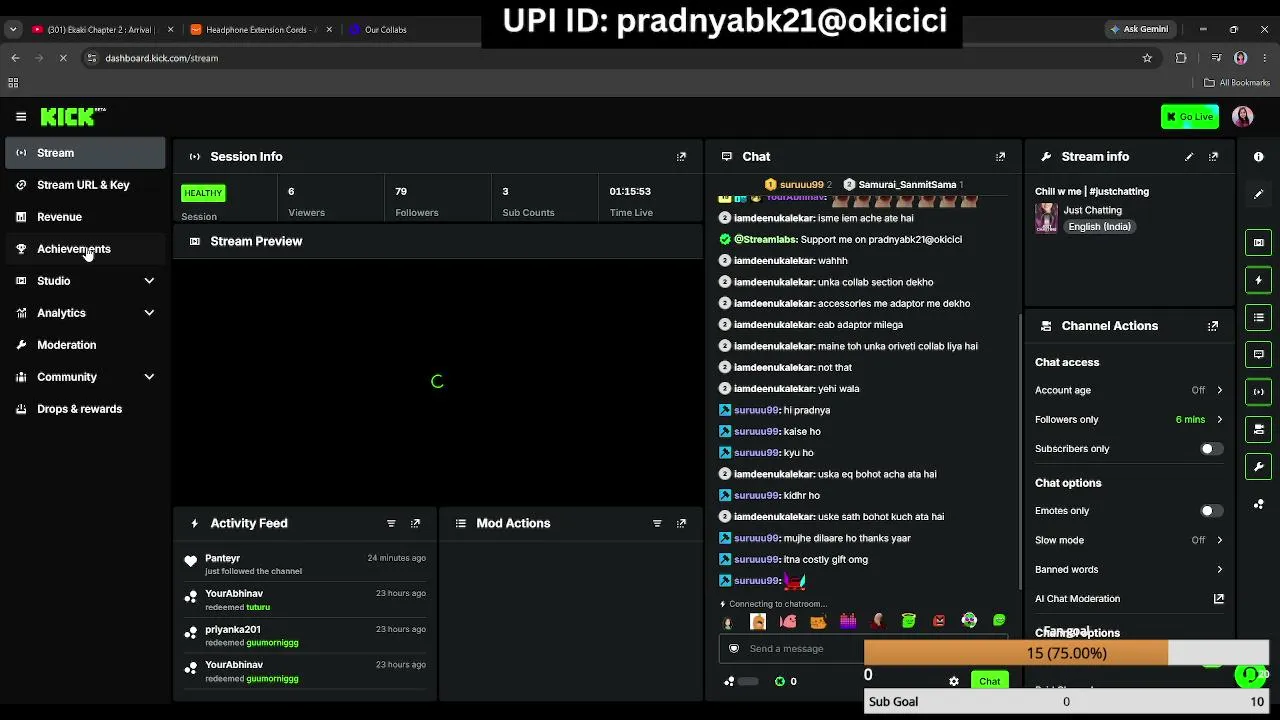Toggle Chat widget icon in right rail
Viewport: 1280px width, 720px height.
pos(1259,354)
